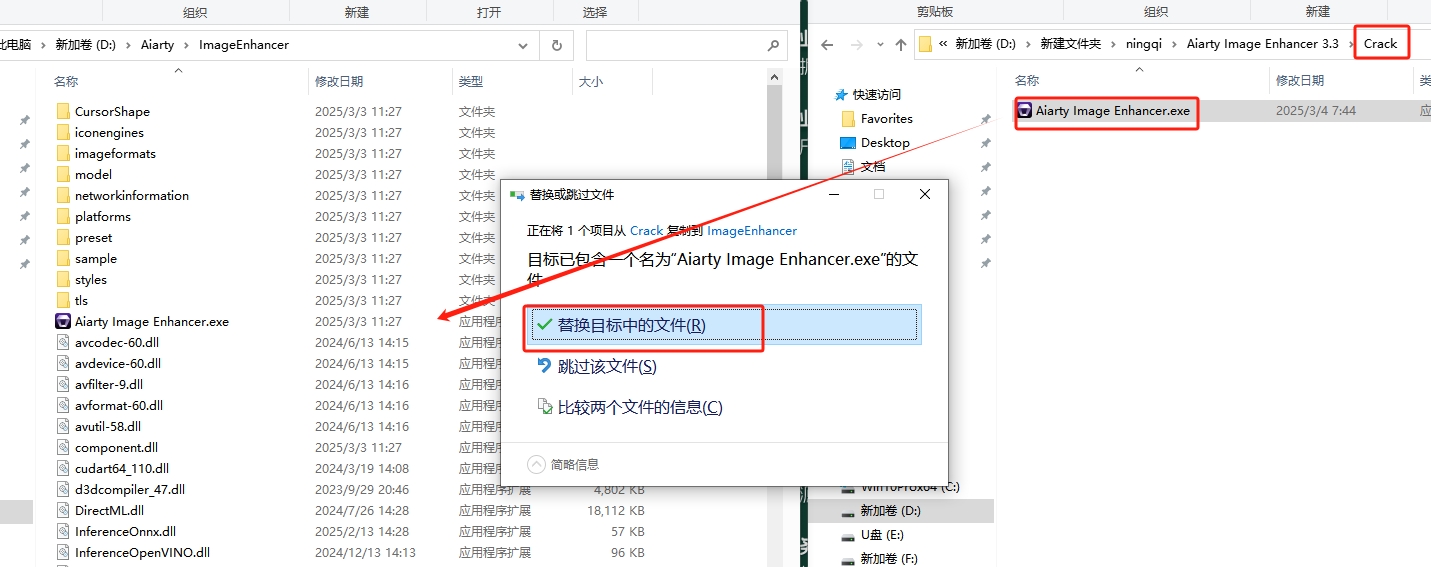Click the U盘 (E:) drive icon
The height and width of the screenshot is (567, 1431).
point(848,535)
